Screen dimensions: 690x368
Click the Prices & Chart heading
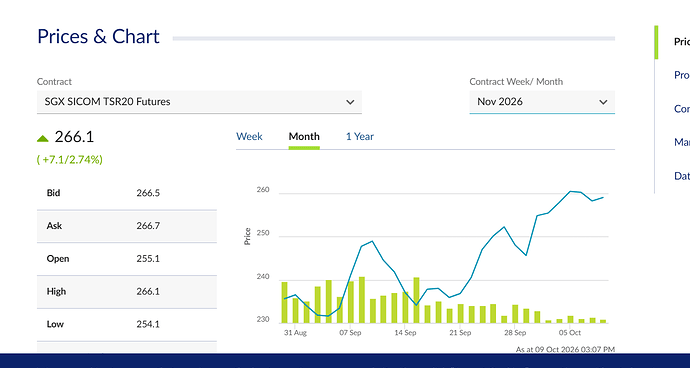98,37
